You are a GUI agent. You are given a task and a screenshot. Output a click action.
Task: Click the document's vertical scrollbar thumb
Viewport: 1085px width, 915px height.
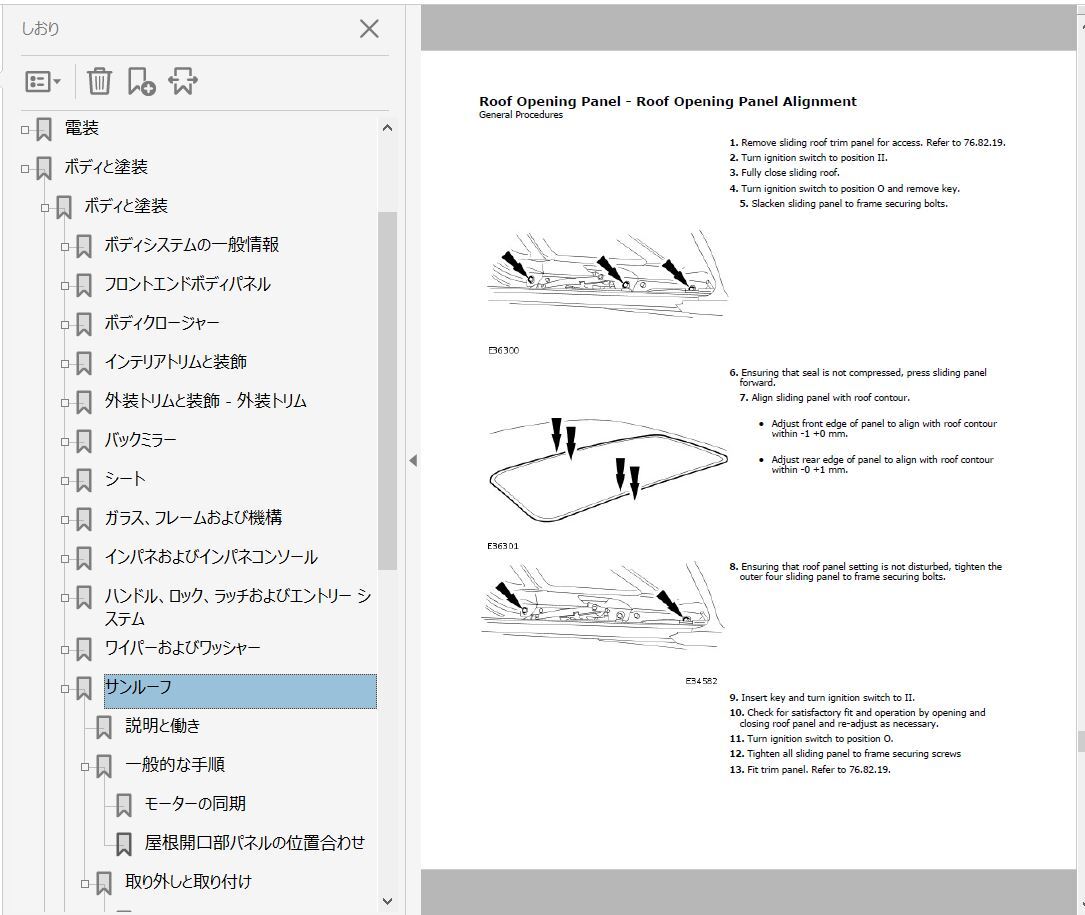[1080, 741]
